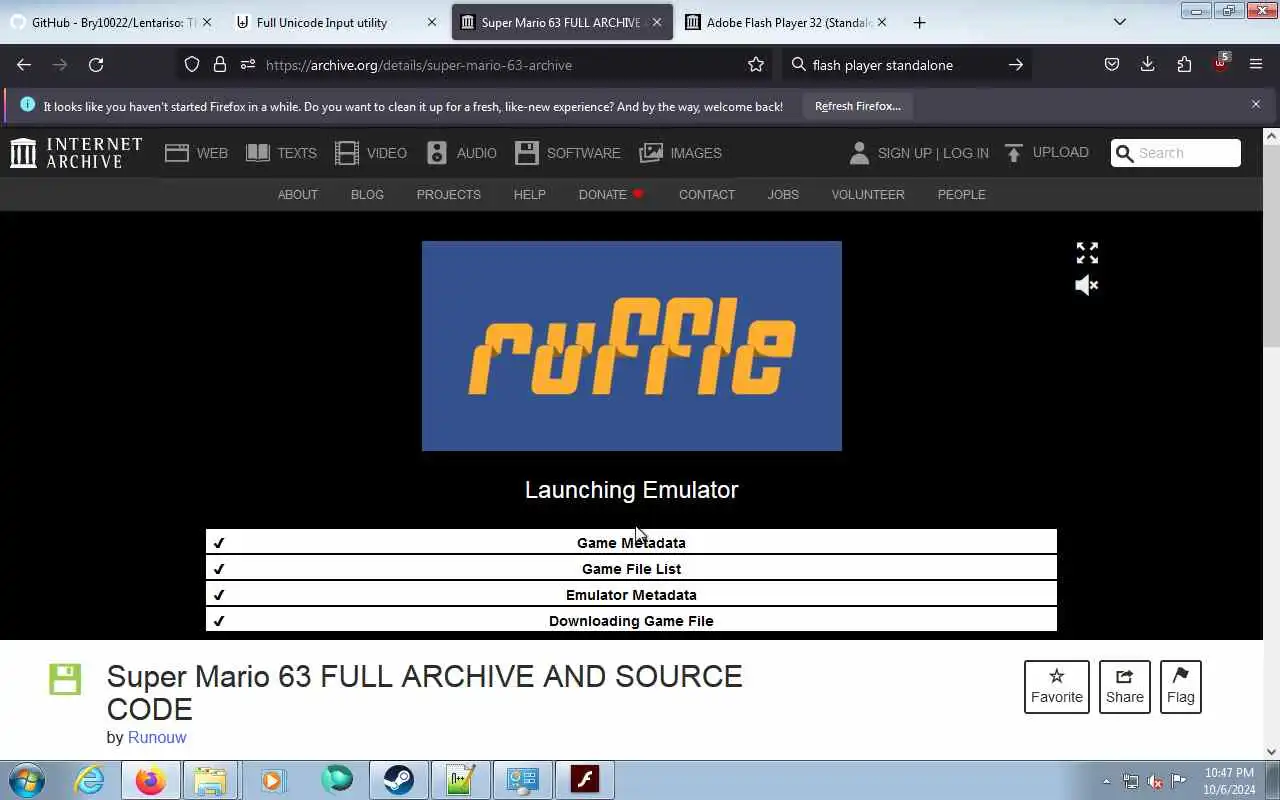Screen dimensions: 1280x800
Task: Click the browser back arrow
Action: (x=24, y=65)
